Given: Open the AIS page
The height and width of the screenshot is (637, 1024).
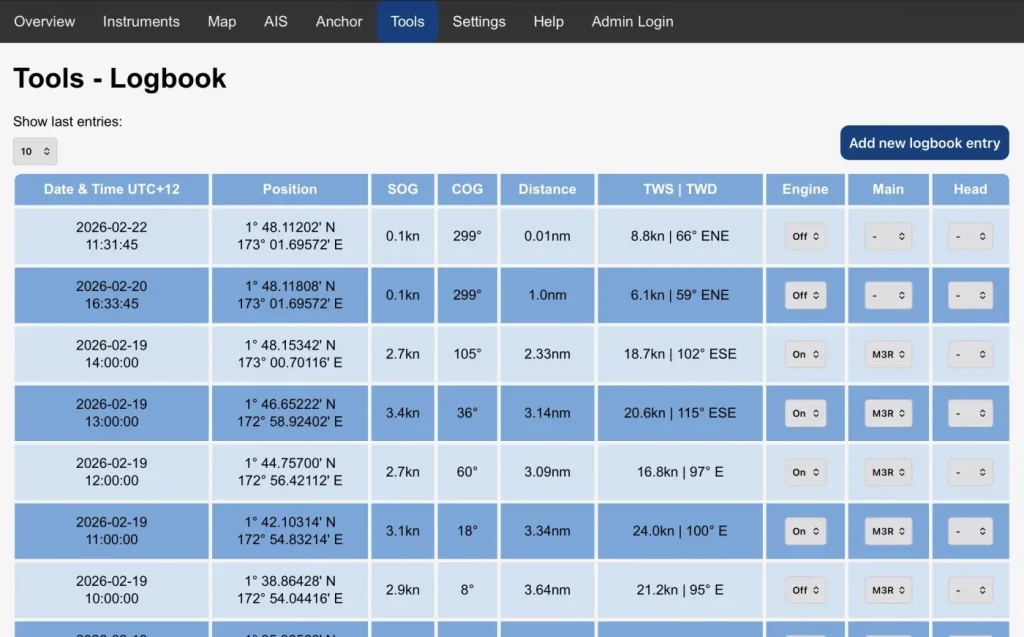Looking at the screenshot, I should [275, 21].
